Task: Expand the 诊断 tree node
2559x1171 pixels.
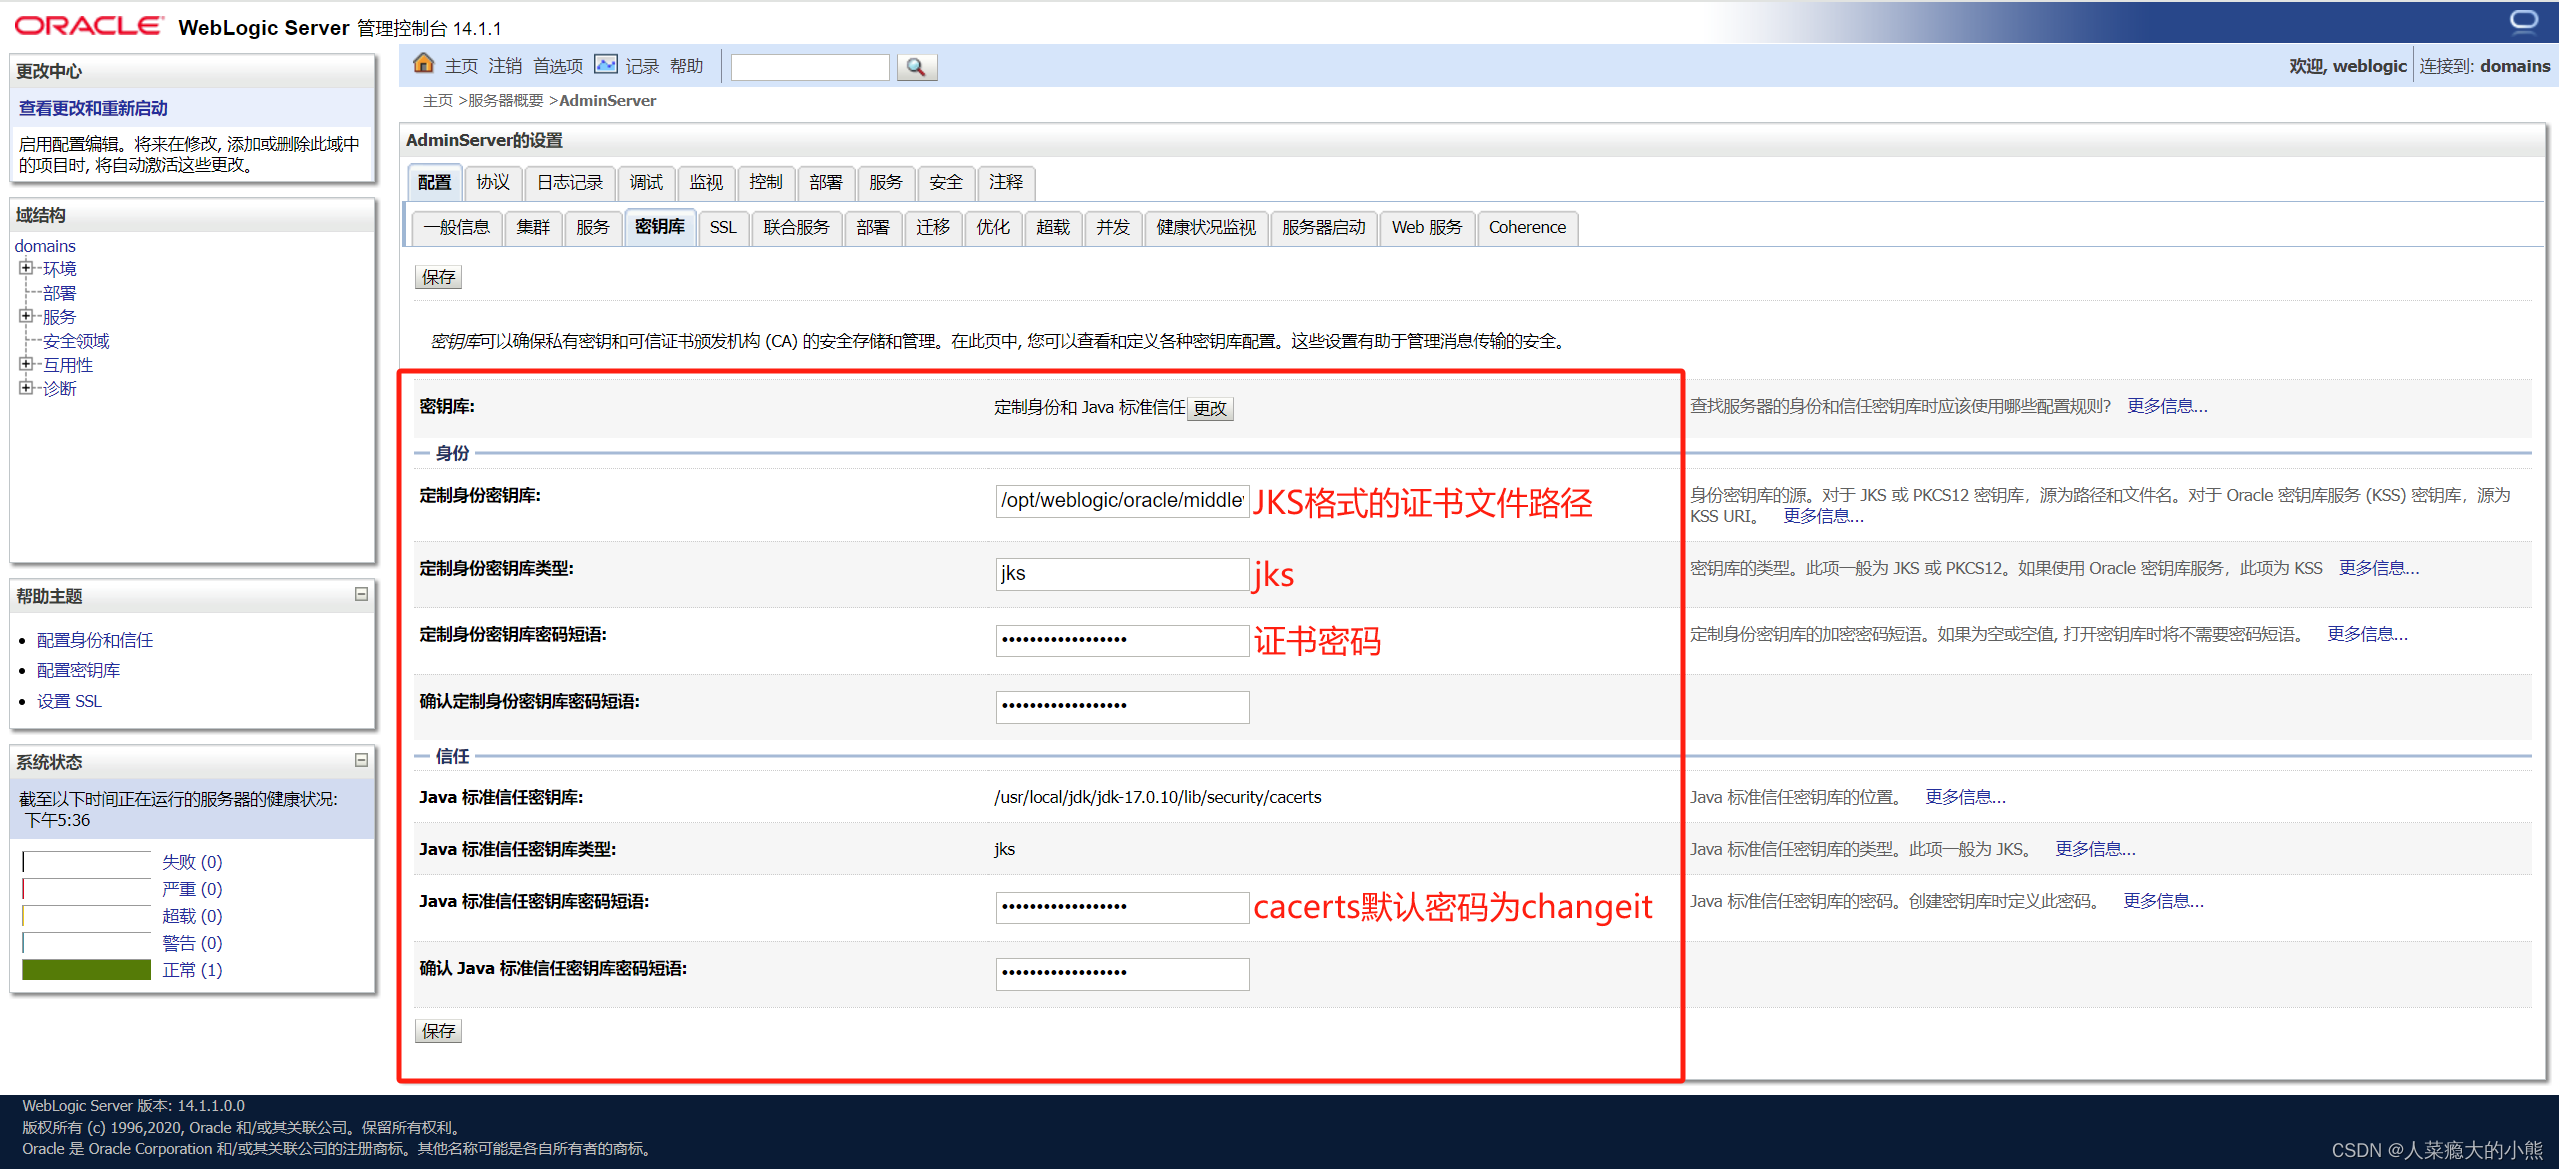Action: pyautogui.click(x=27, y=388)
